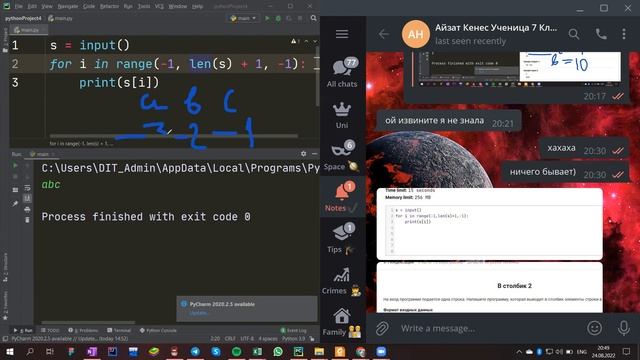This screenshot has height=360, width=640.
Task: Start a voice call with the phone icon
Action: 601,34
